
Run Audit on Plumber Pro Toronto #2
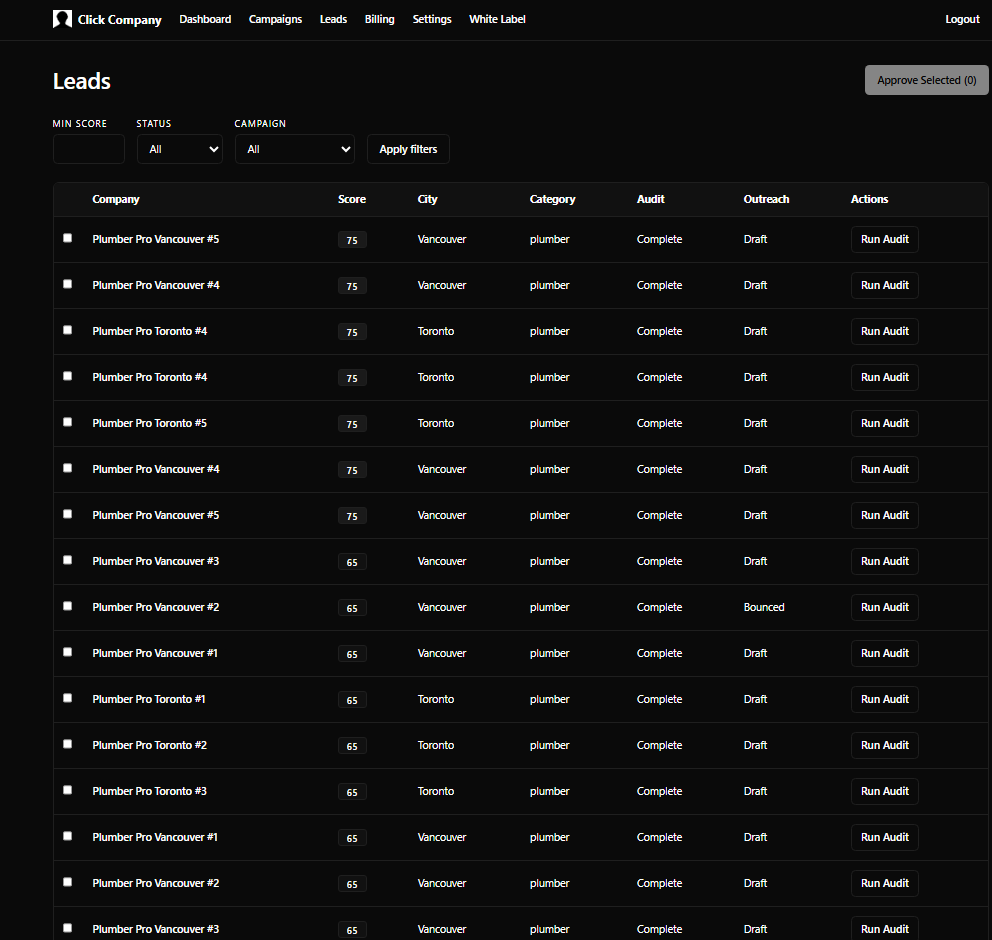884,745
